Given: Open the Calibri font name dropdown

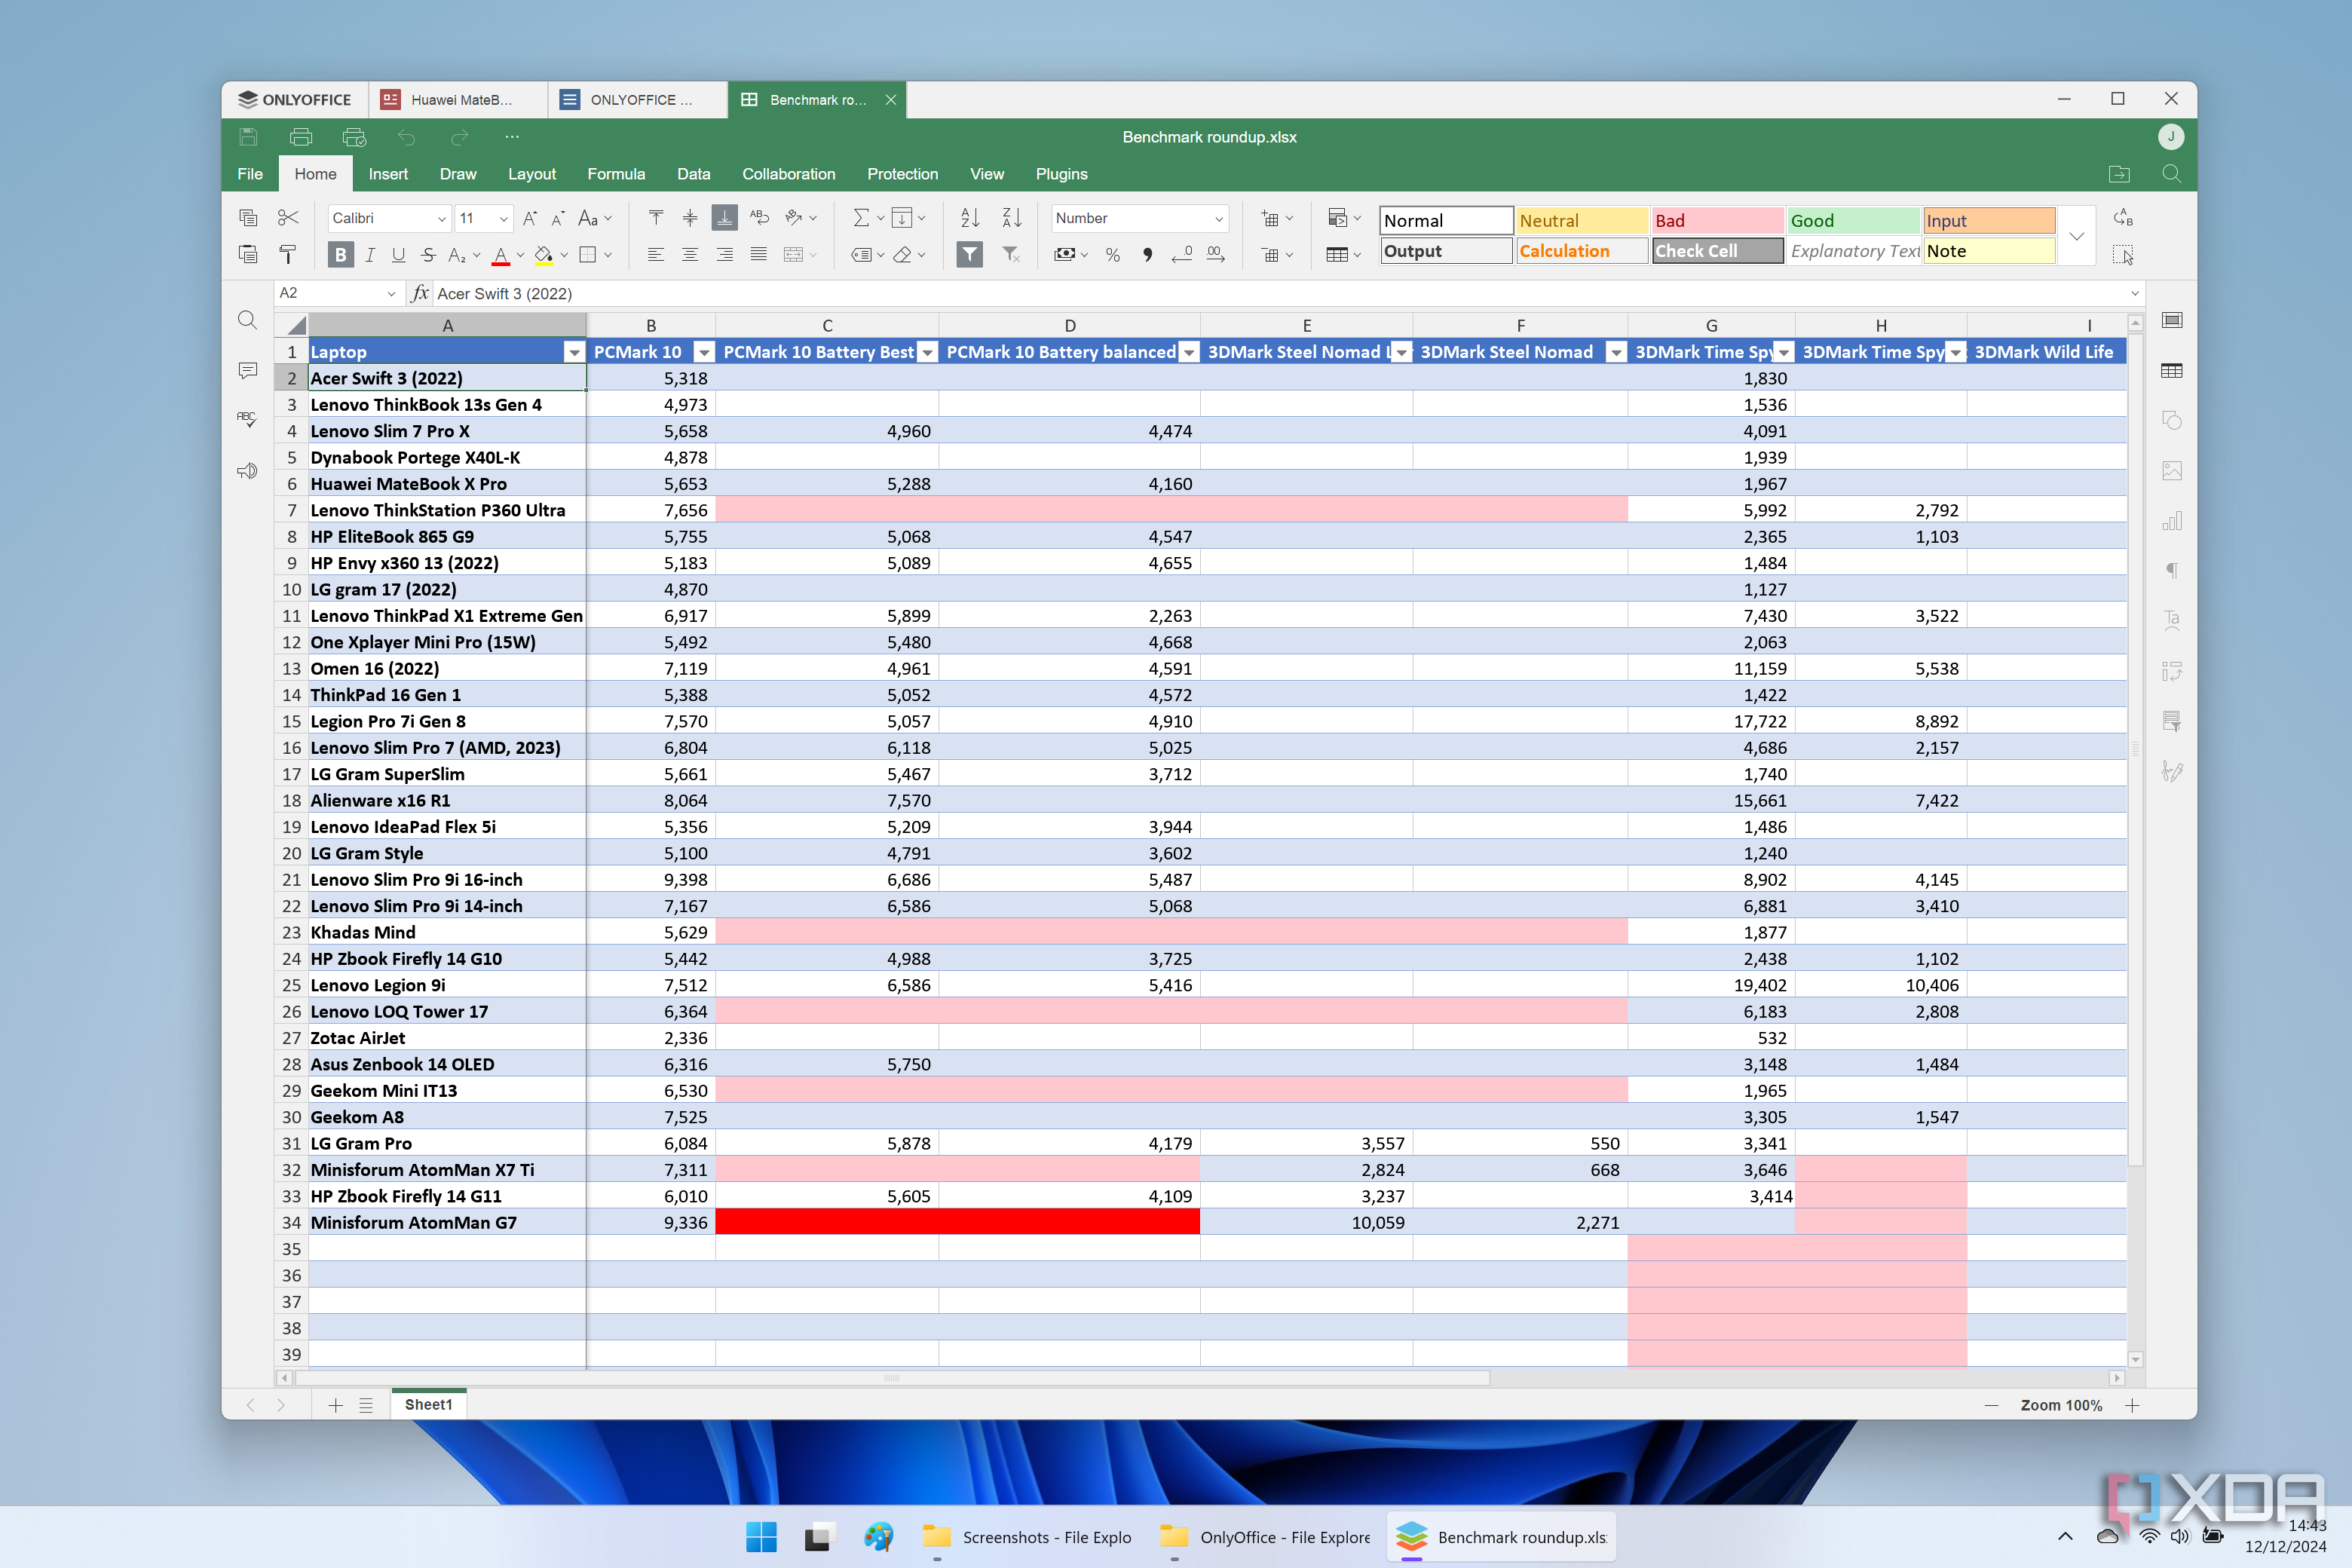Looking at the screenshot, I should [441, 218].
